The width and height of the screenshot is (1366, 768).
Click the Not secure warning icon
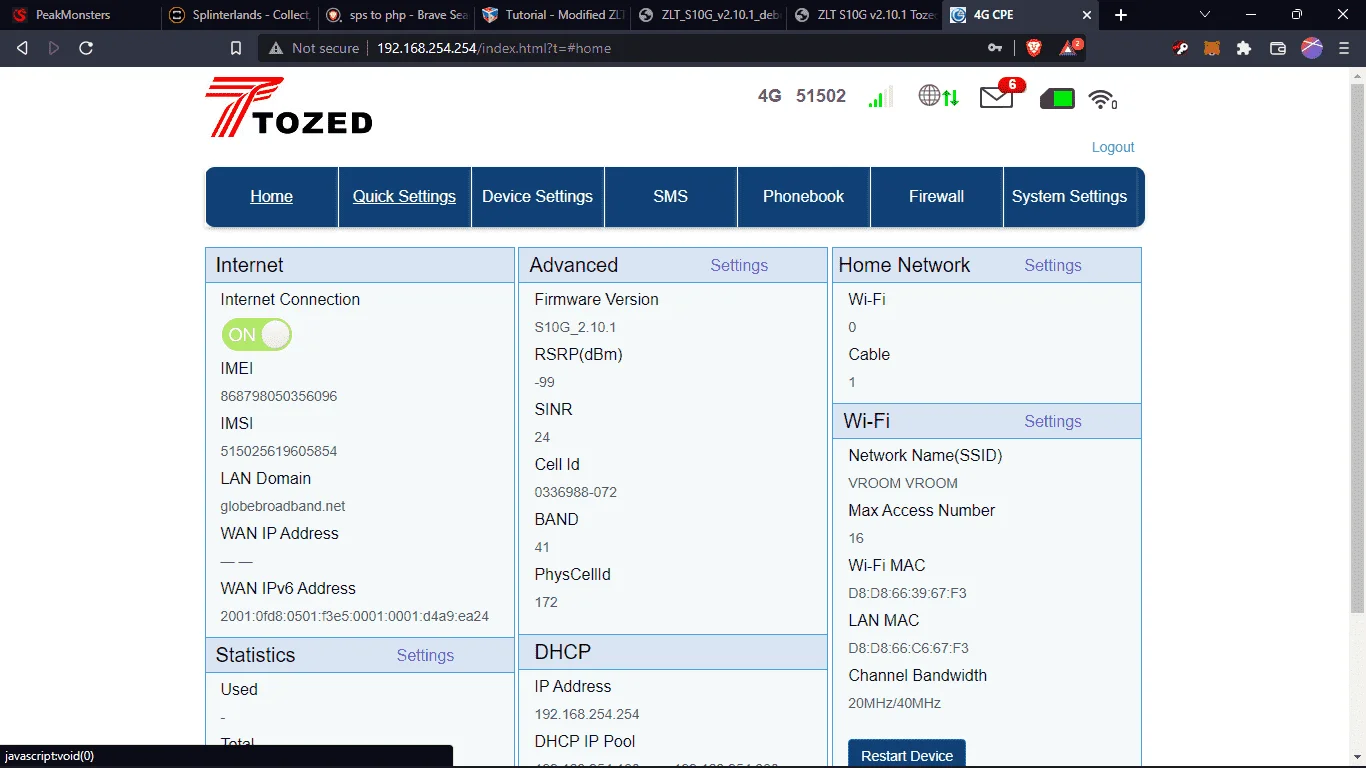click(x=274, y=48)
